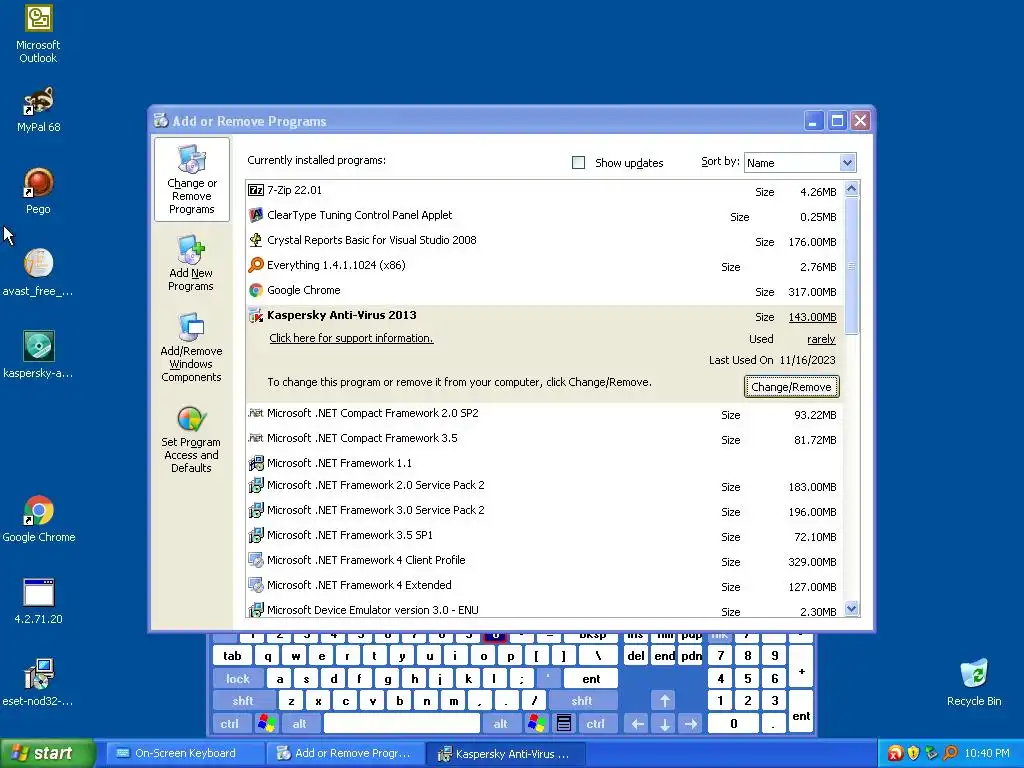Toggle right shft key on On-Screen Keyboard
The height and width of the screenshot is (768, 1024).
click(x=581, y=701)
